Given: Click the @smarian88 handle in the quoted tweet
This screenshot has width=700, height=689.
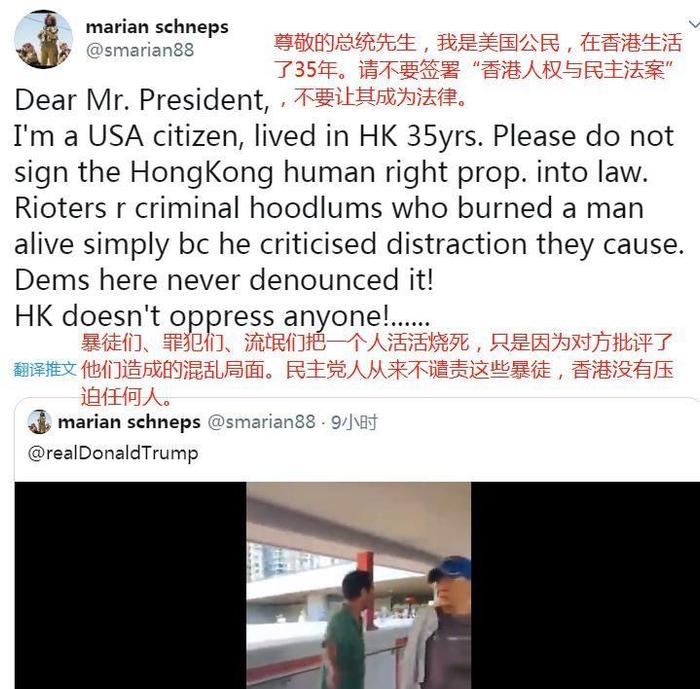Looking at the screenshot, I should pyautogui.click(x=261, y=422).
